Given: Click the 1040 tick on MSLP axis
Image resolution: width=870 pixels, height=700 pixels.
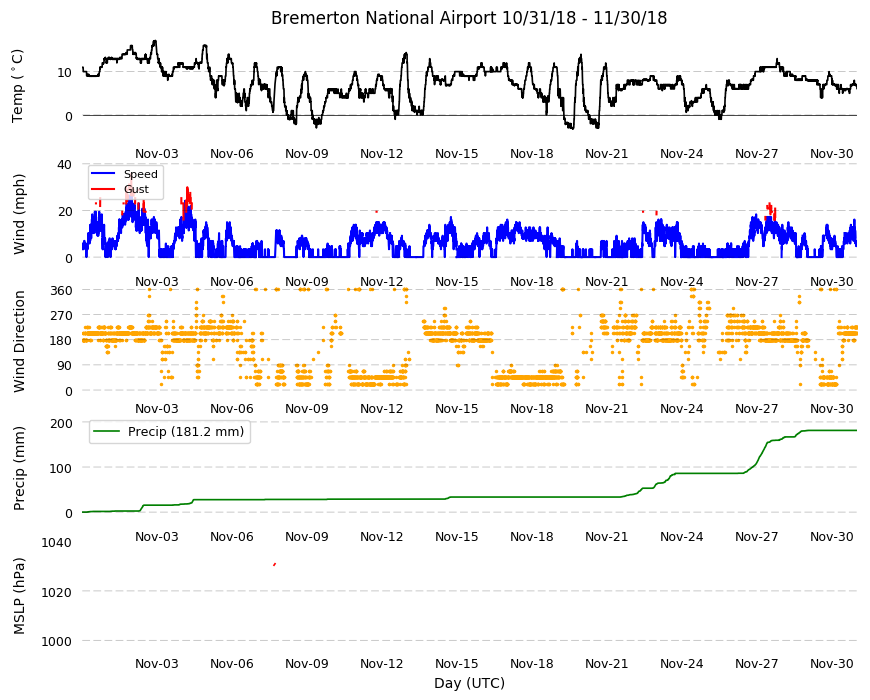Looking at the screenshot, I should click(57, 542).
